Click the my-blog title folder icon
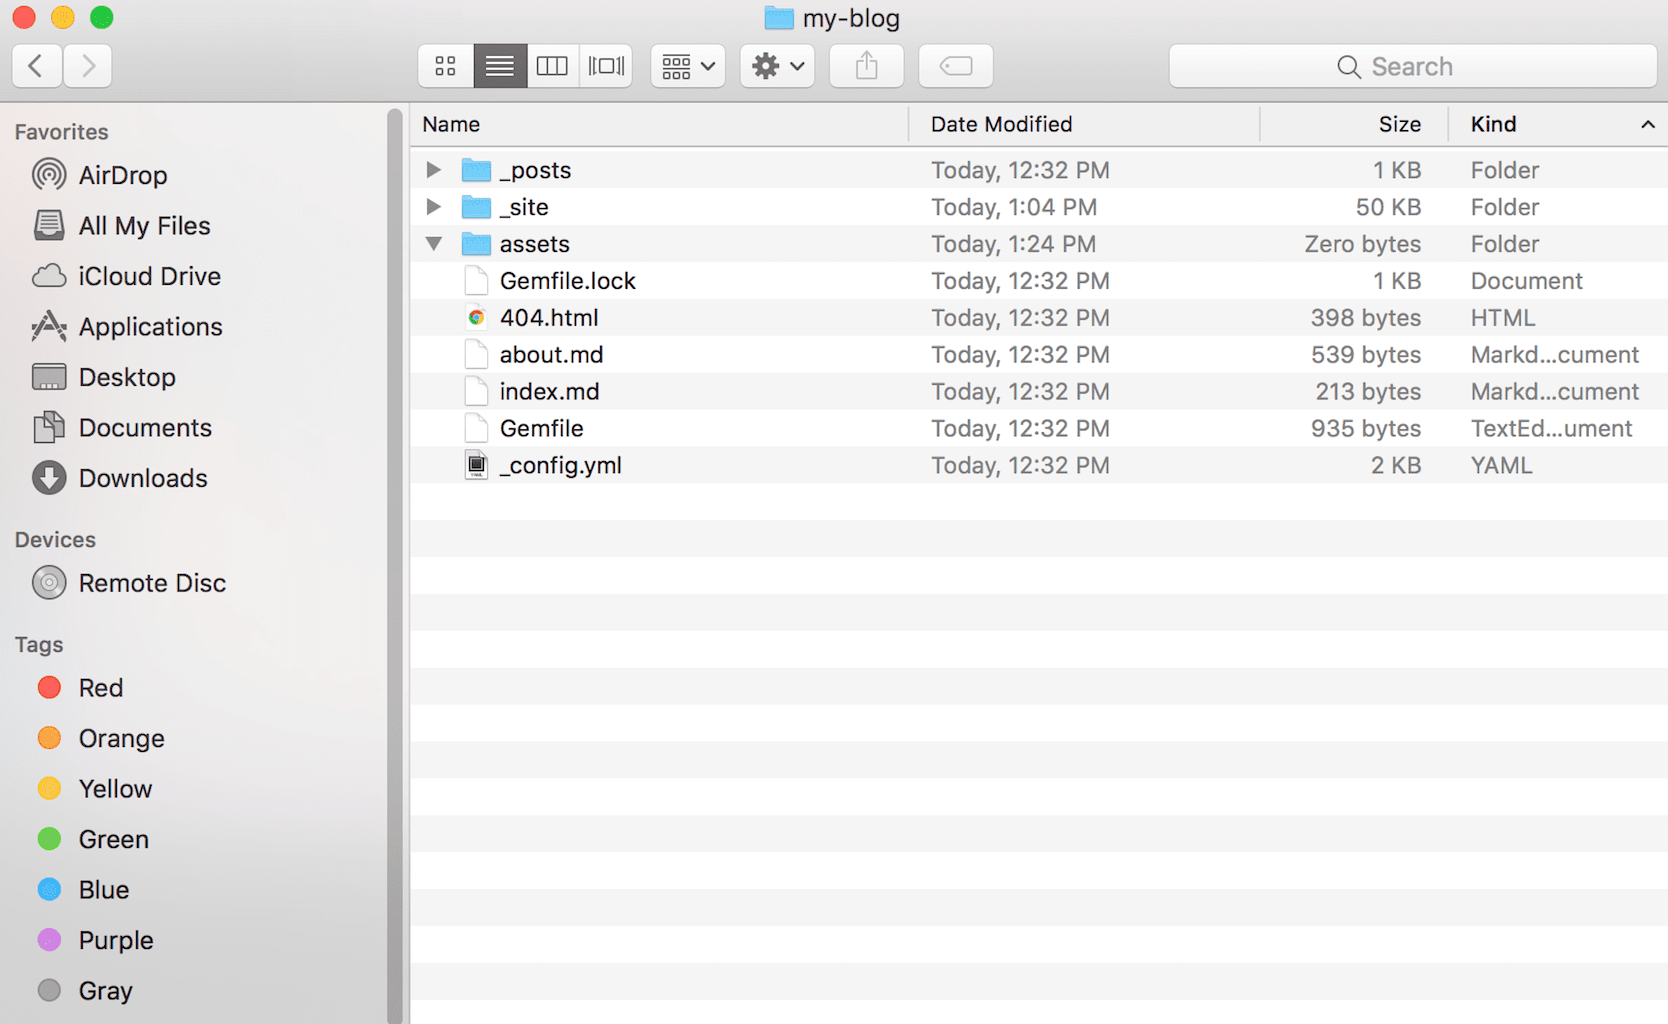 coord(779,18)
